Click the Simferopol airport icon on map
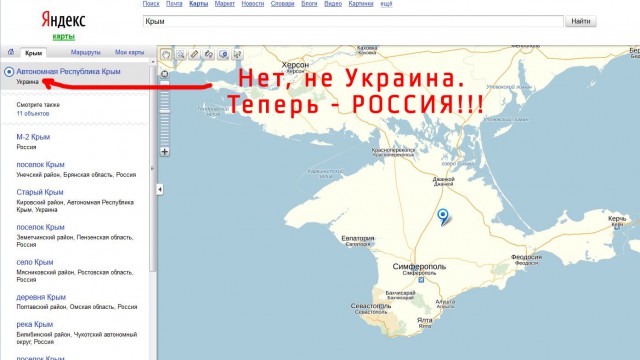This screenshot has width=640, height=360. click(x=421, y=280)
